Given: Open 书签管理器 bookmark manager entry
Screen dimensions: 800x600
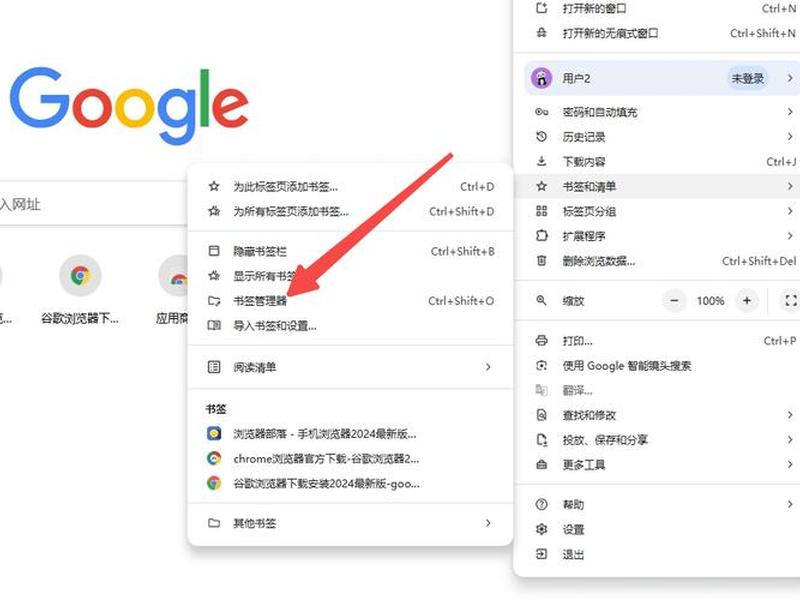Looking at the screenshot, I should pyautogui.click(x=350, y=301).
